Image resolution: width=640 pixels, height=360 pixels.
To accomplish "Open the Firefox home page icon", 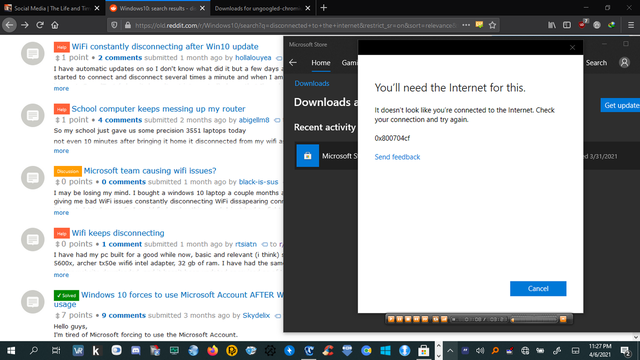I will (x=55, y=25).
